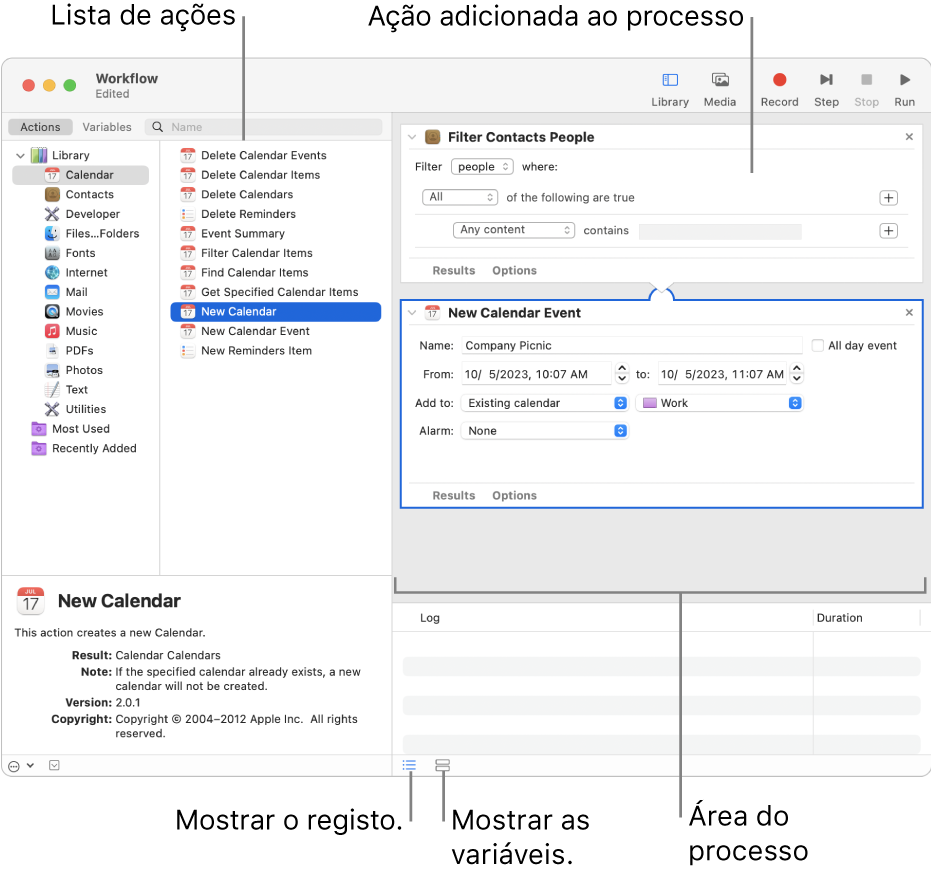This screenshot has width=931, height=875.
Task: Select Internet category in sidebar
Action: click(x=76, y=273)
